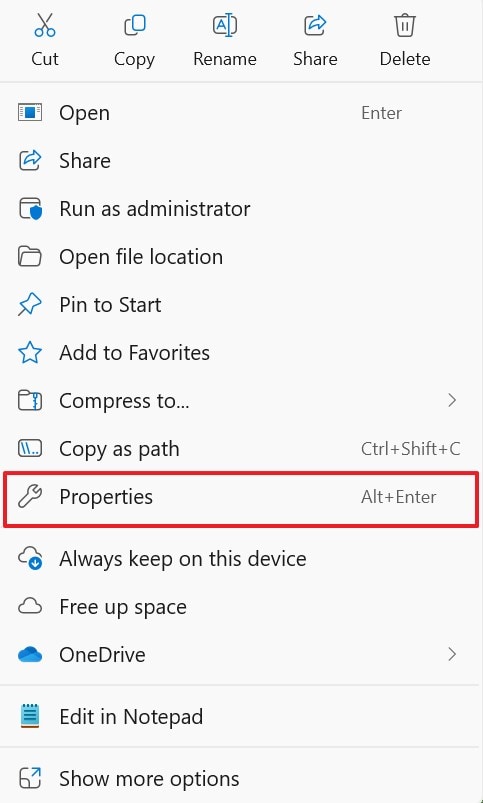Viewport: 483px width, 803px height.
Task: Click the Share menu entry below Open
Action: [x=241, y=161]
